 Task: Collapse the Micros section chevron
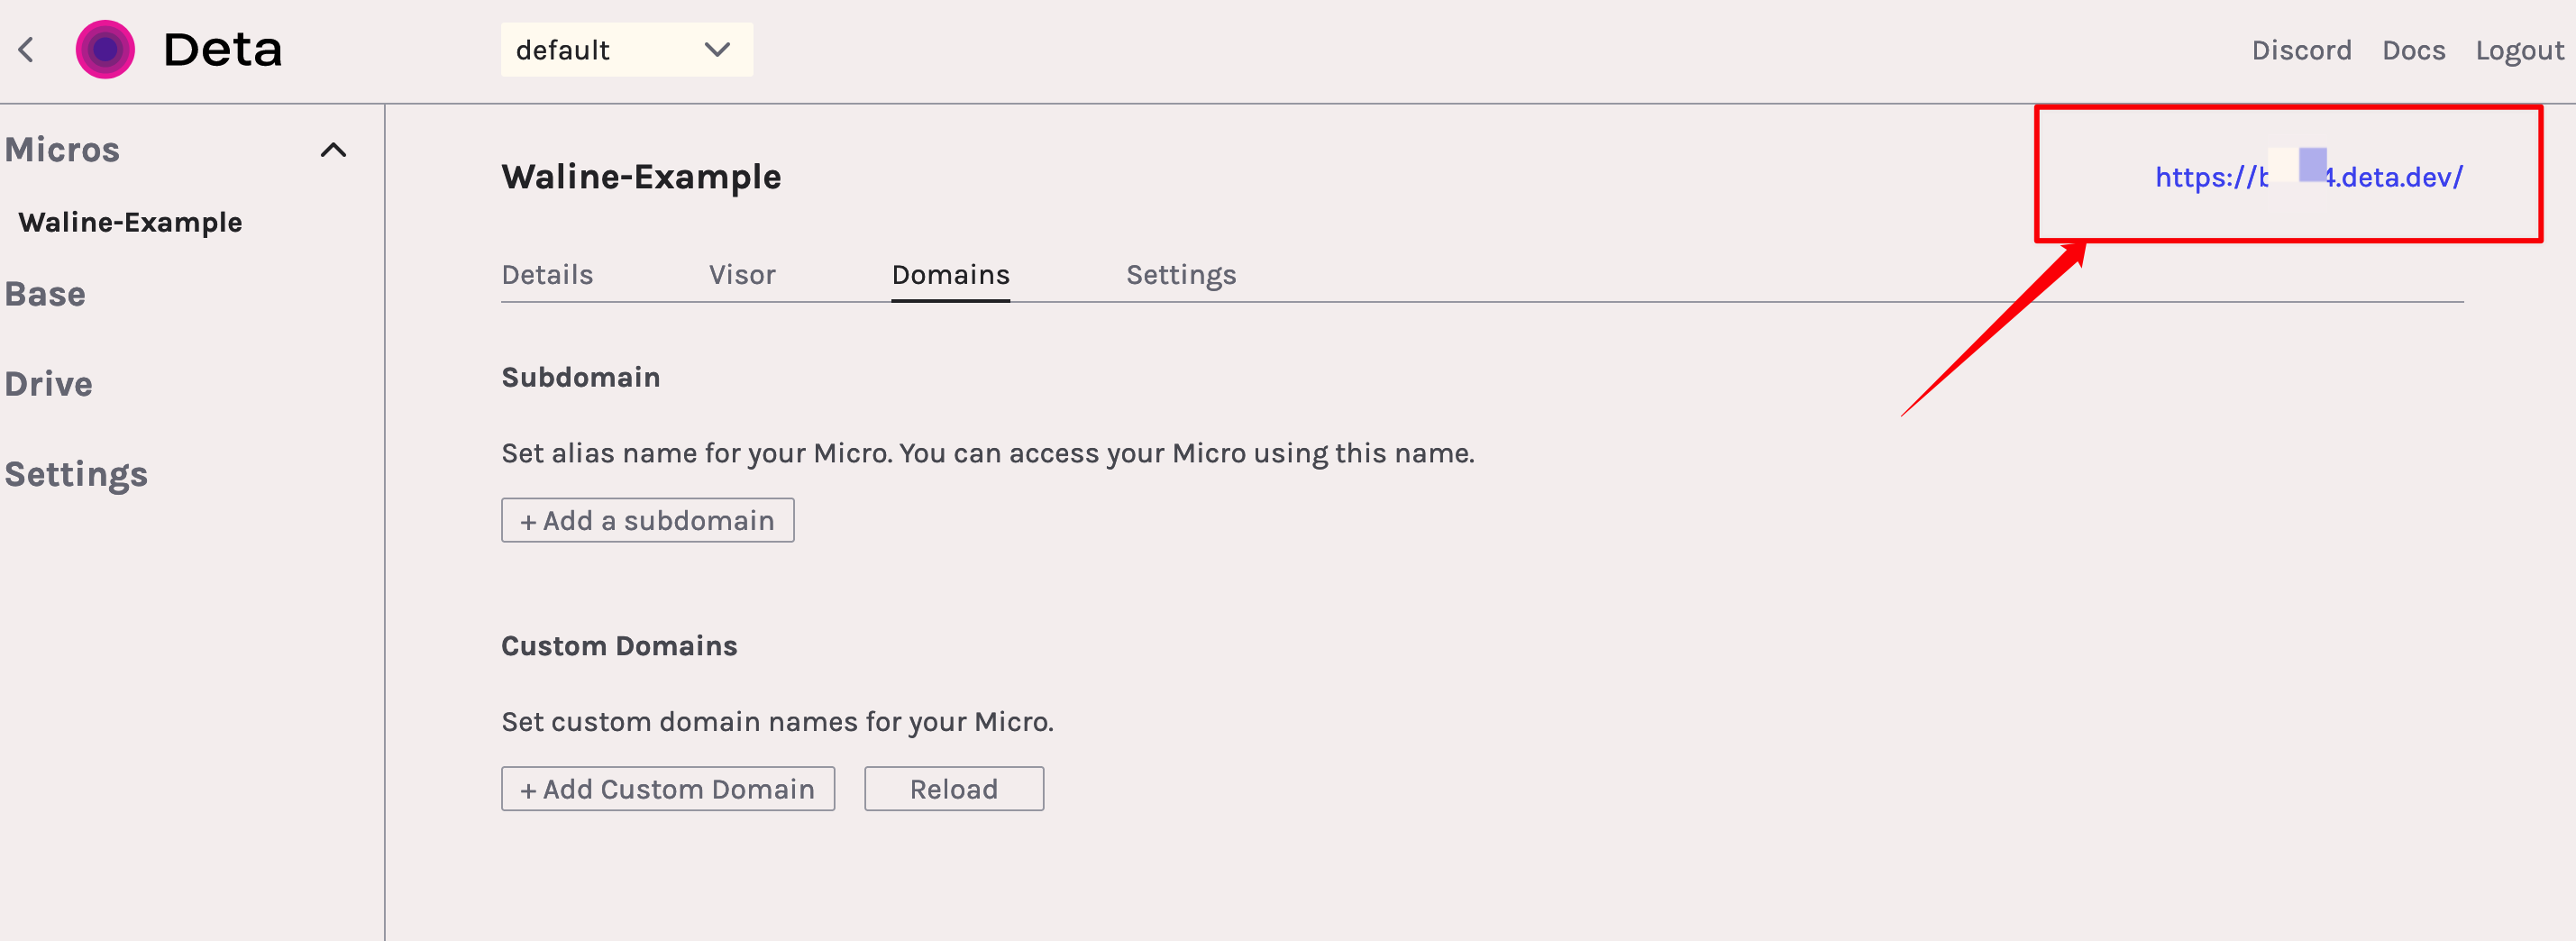point(333,150)
